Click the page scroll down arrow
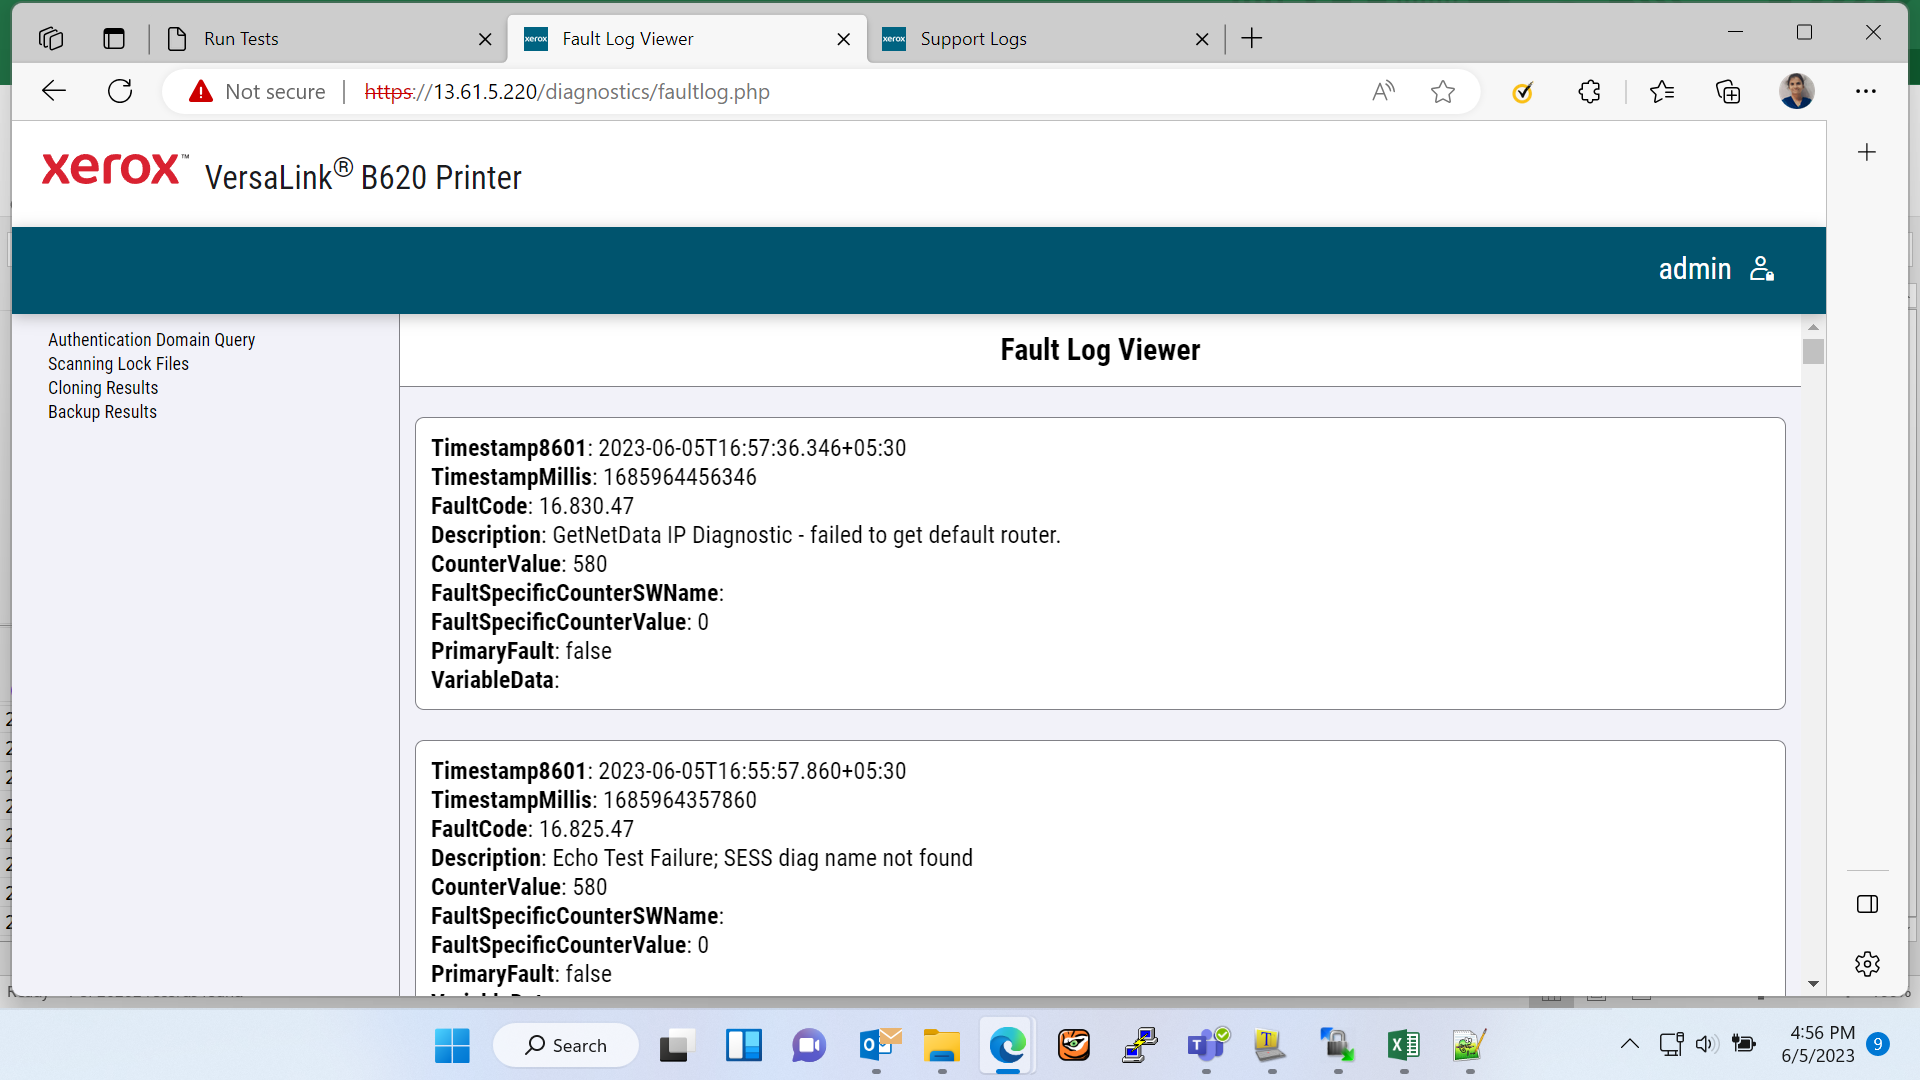Screen dimensions: 1920x1080 (1813, 984)
